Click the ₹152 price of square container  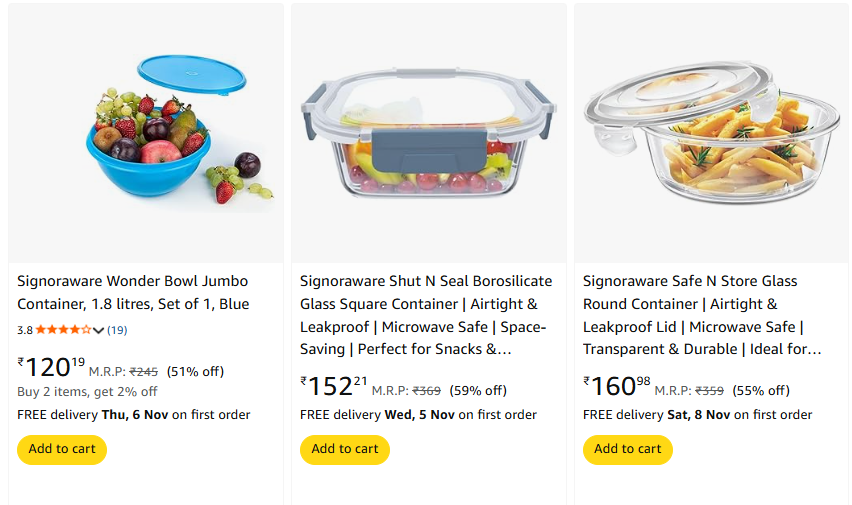click(x=334, y=385)
